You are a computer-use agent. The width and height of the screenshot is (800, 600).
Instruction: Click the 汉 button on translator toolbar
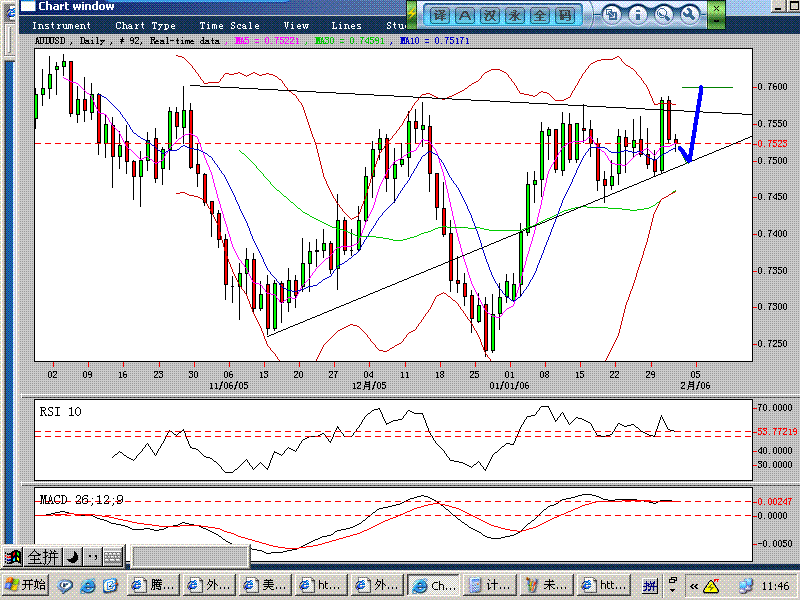click(x=489, y=15)
